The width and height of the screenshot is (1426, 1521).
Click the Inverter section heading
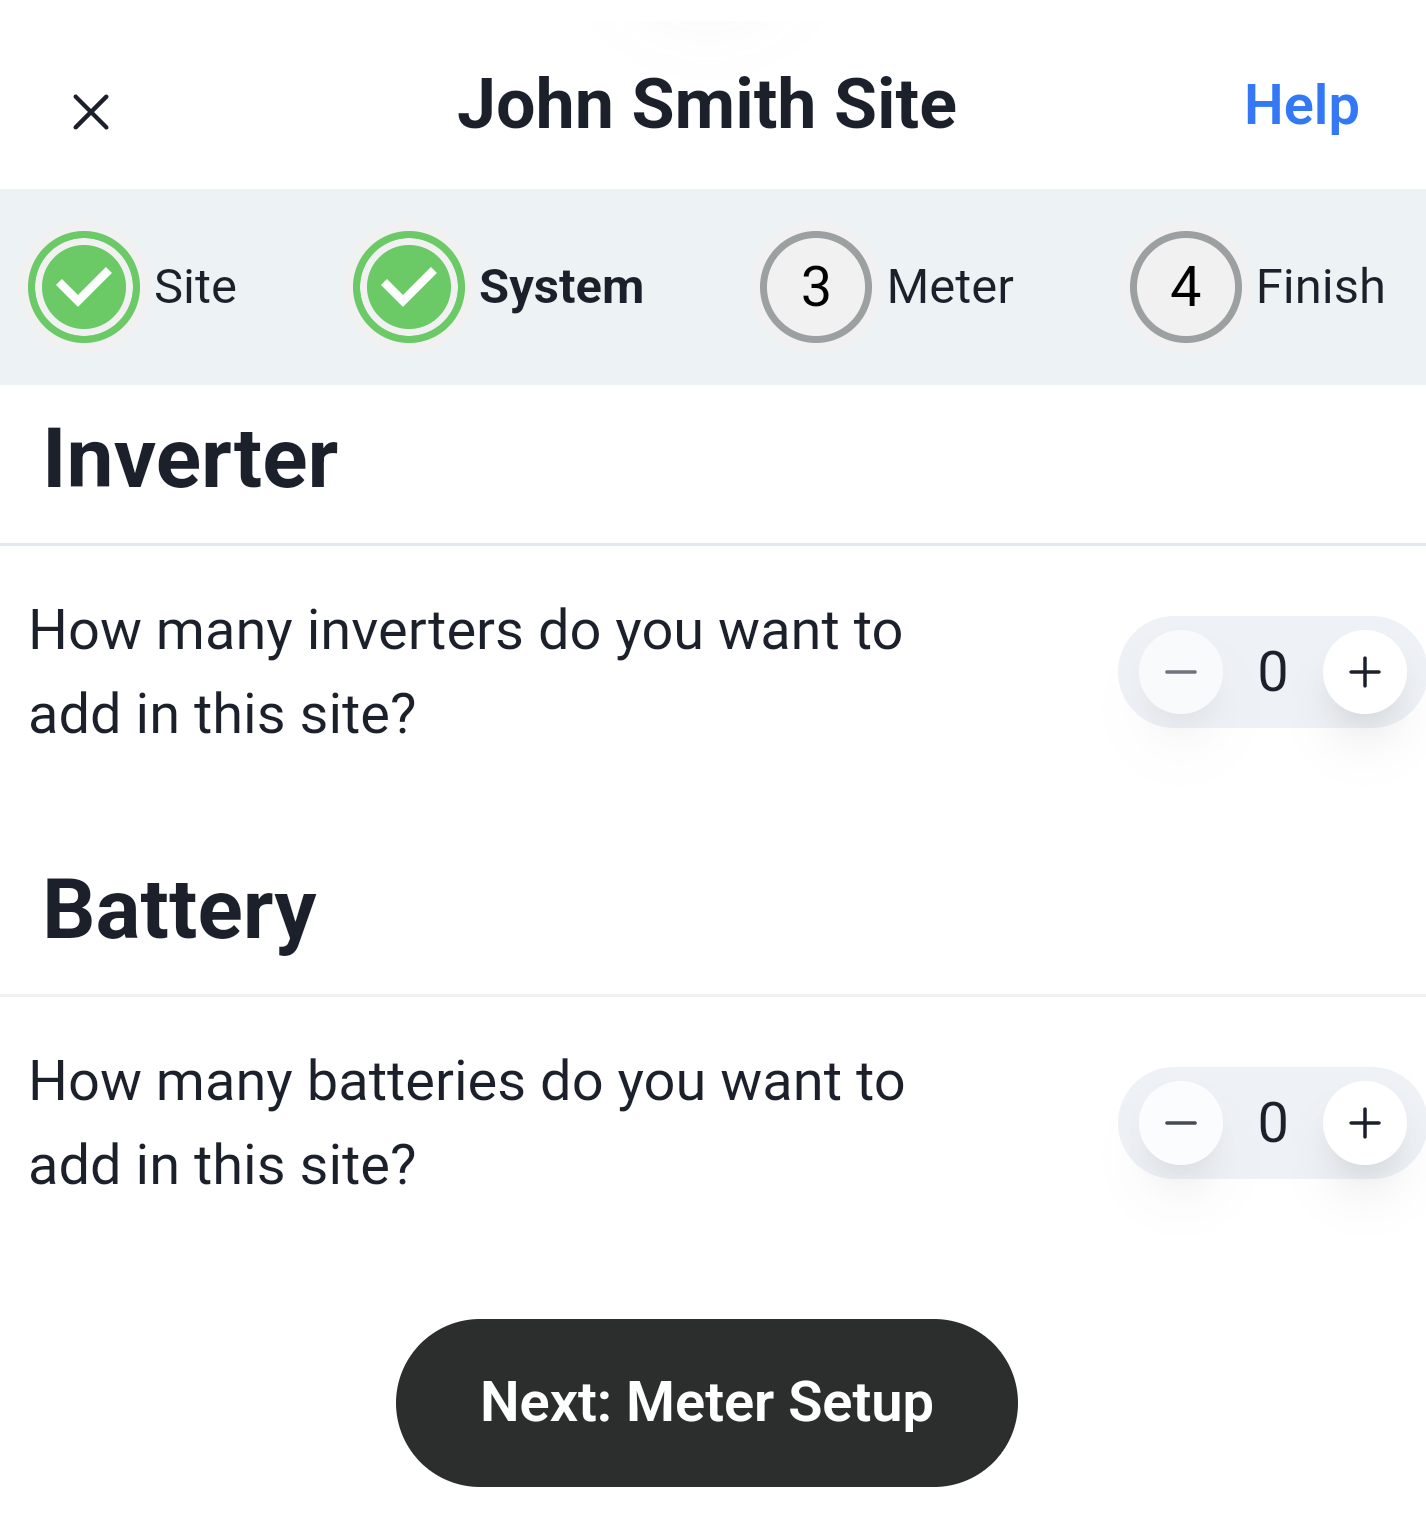pos(191,459)
